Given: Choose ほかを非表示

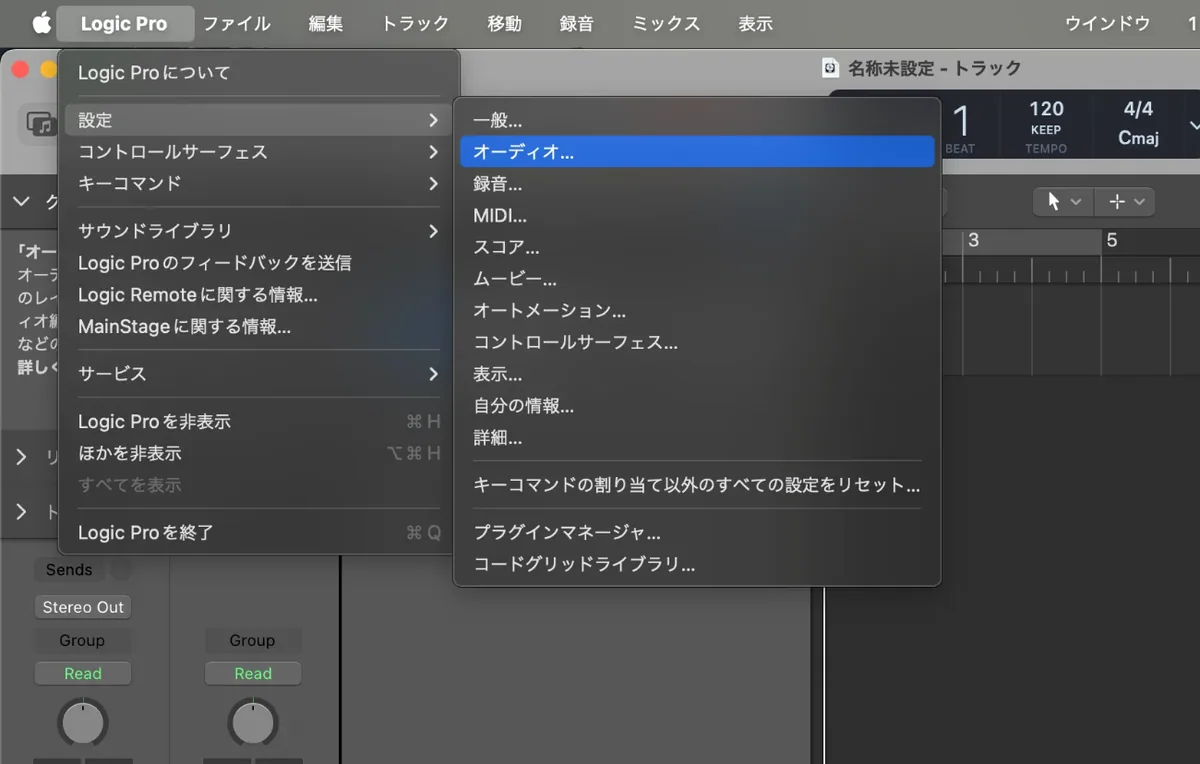Looking at the screenshot, I should click(x=259, y=453).
